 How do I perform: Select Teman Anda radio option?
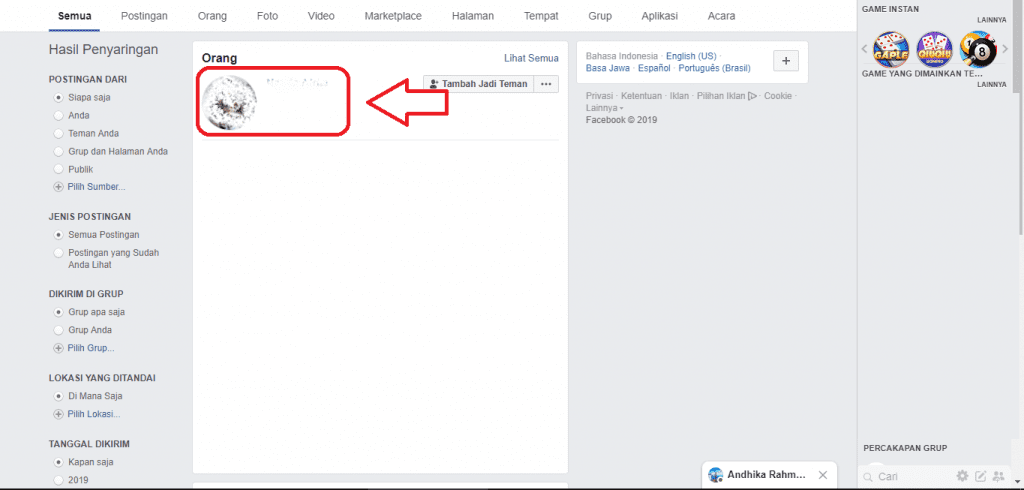[59, 133]
